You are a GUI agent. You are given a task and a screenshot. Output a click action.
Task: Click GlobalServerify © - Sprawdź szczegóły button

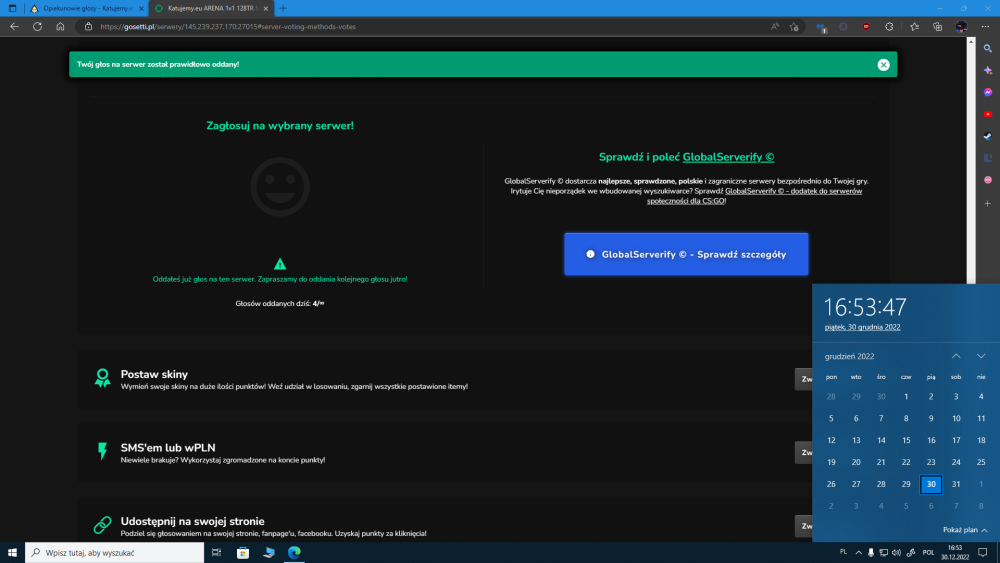click(x=686, y=254)
